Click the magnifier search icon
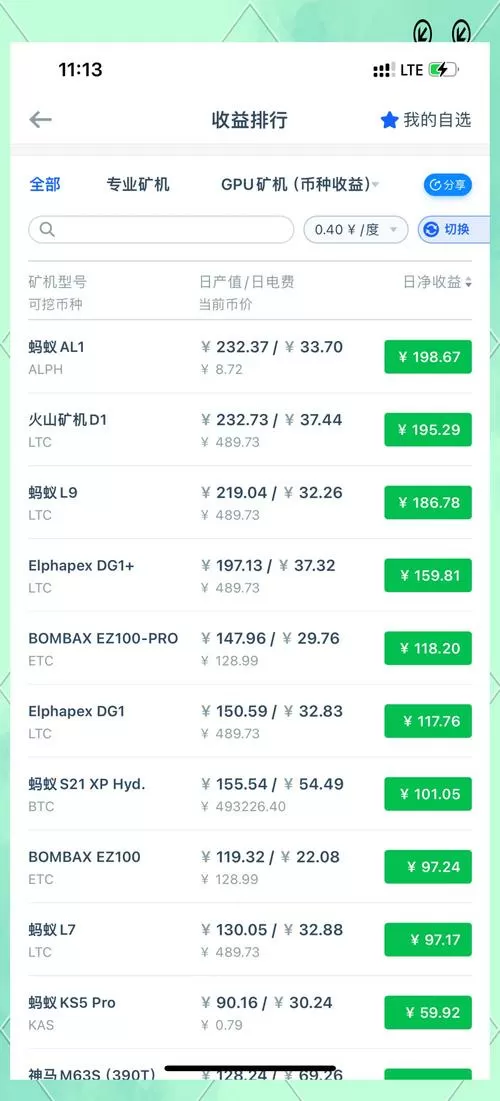The height and width of the screenshot is (1101, 500). [x=47, y=230]
